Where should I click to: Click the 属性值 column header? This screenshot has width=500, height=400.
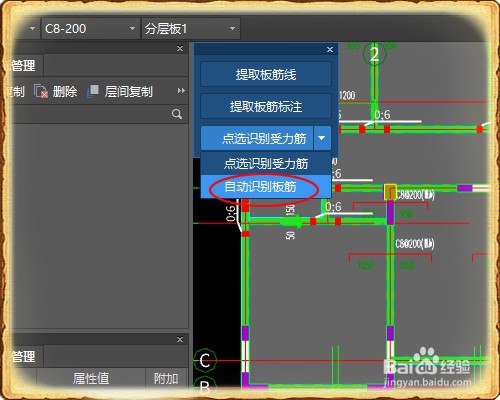click(91, 378)
